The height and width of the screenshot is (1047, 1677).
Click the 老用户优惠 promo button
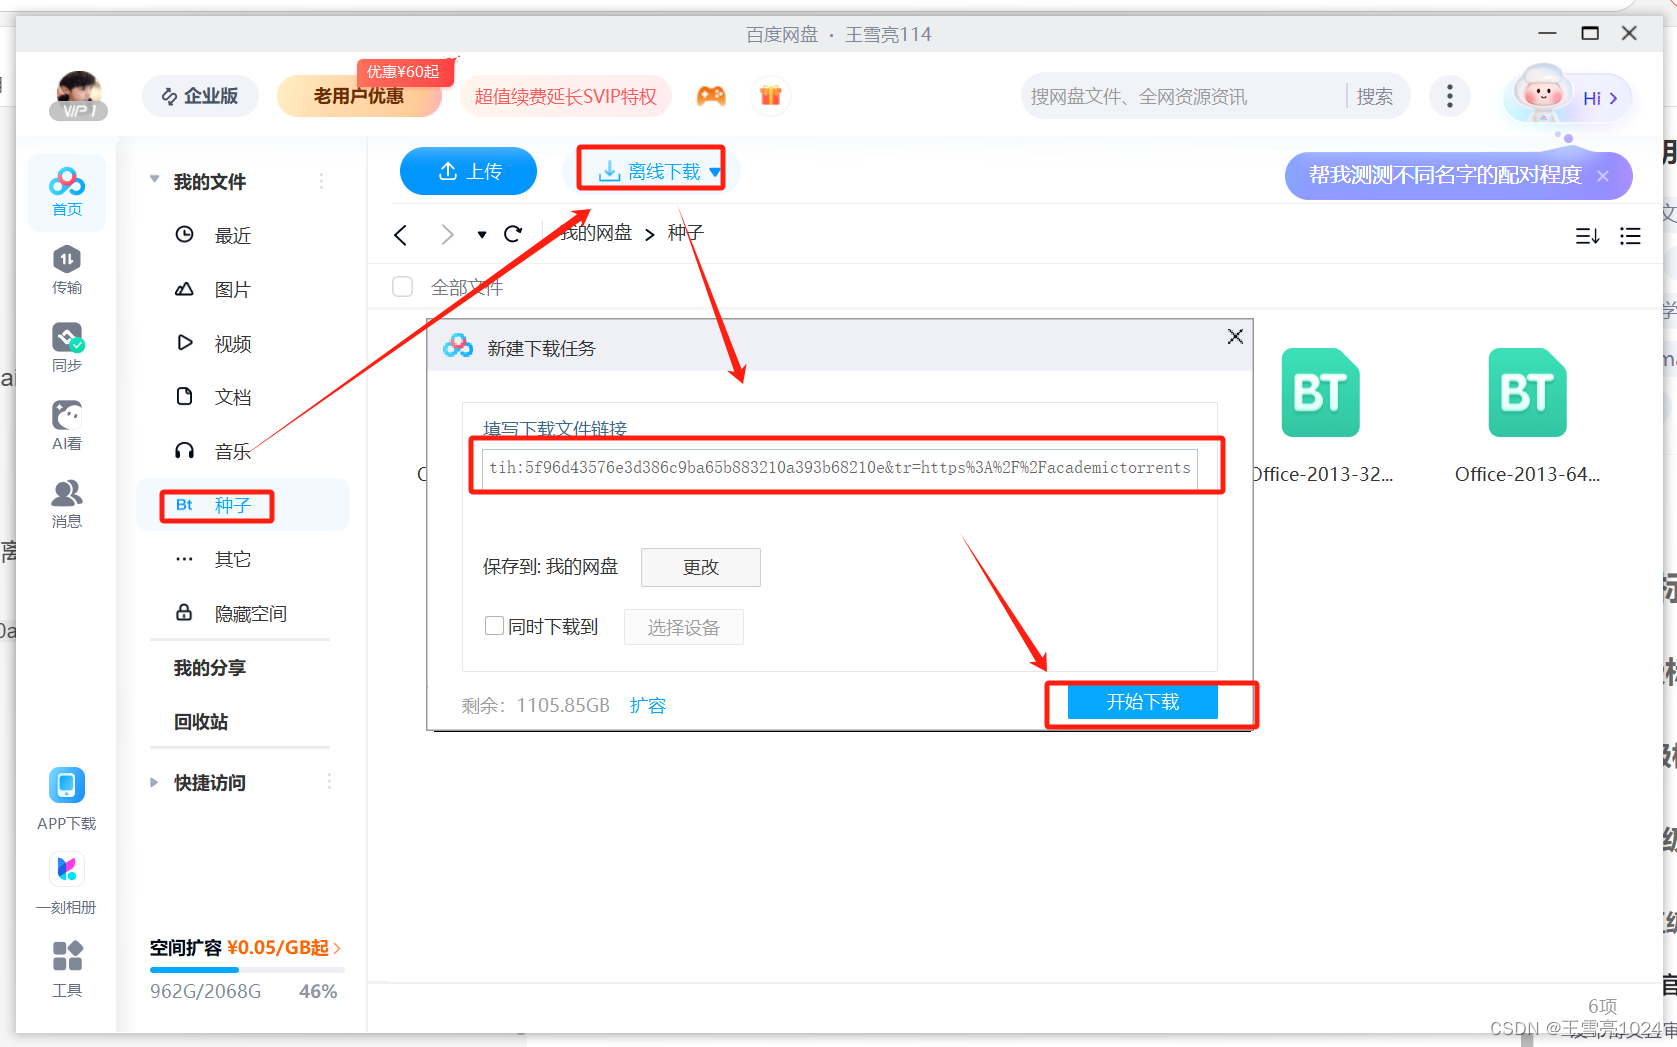[x=359, y=96]
